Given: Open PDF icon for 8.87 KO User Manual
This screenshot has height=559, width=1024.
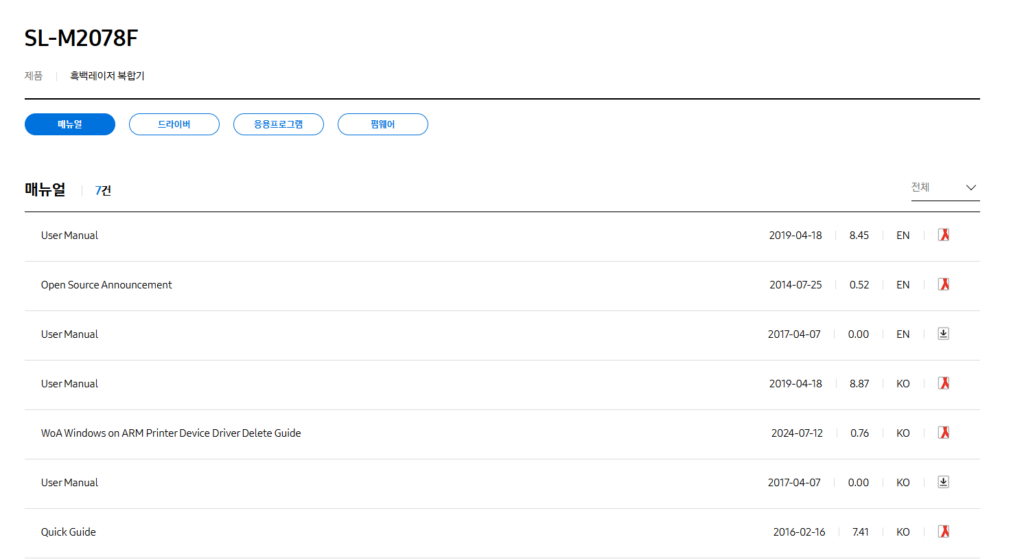Looking at the screenshot, I should 944,383.
